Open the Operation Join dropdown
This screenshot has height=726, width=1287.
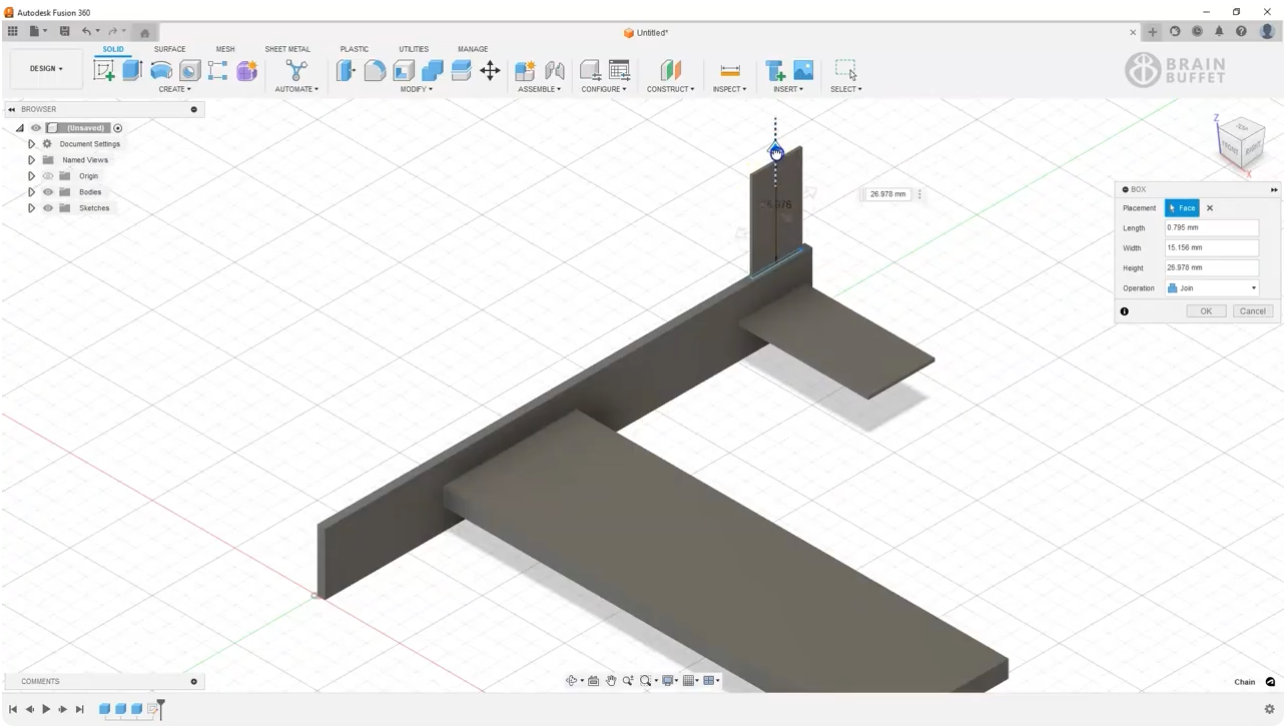point(1212,288)
